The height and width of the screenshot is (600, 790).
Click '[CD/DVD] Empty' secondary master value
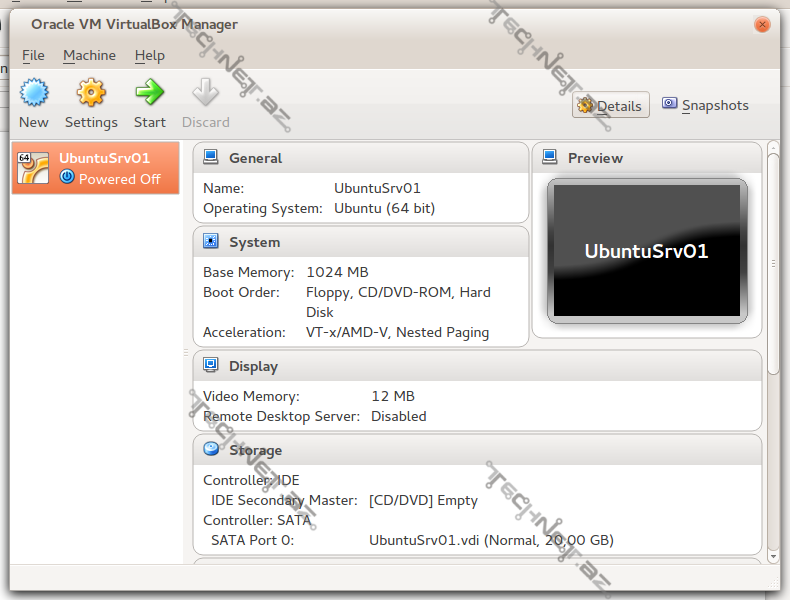tap(423, 501)
